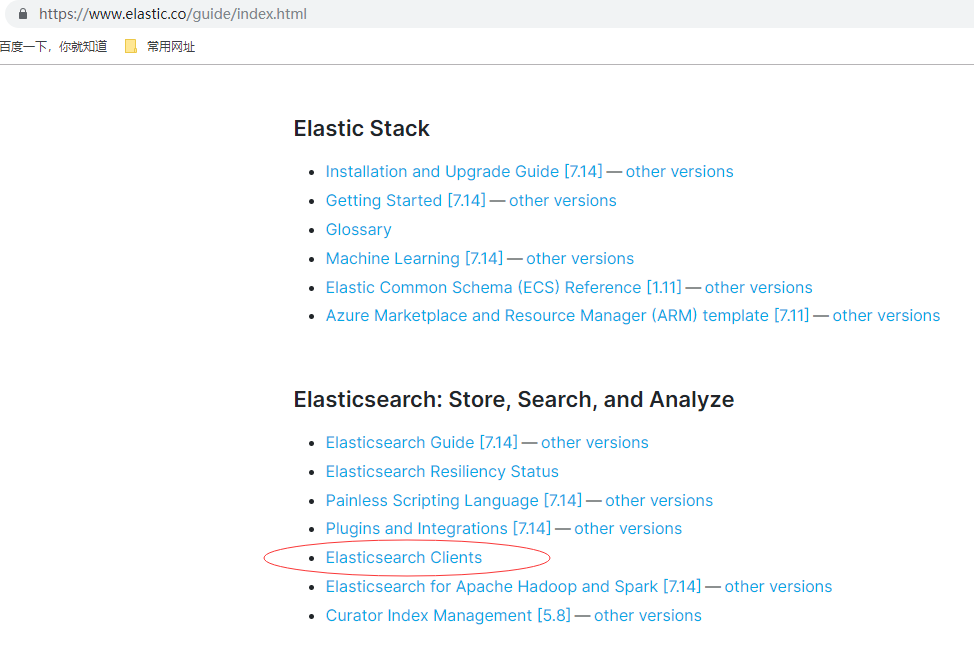The height and width of the screenshot is (647, 974).
Task: Click the URL address bar field
Action: point(491,14)
